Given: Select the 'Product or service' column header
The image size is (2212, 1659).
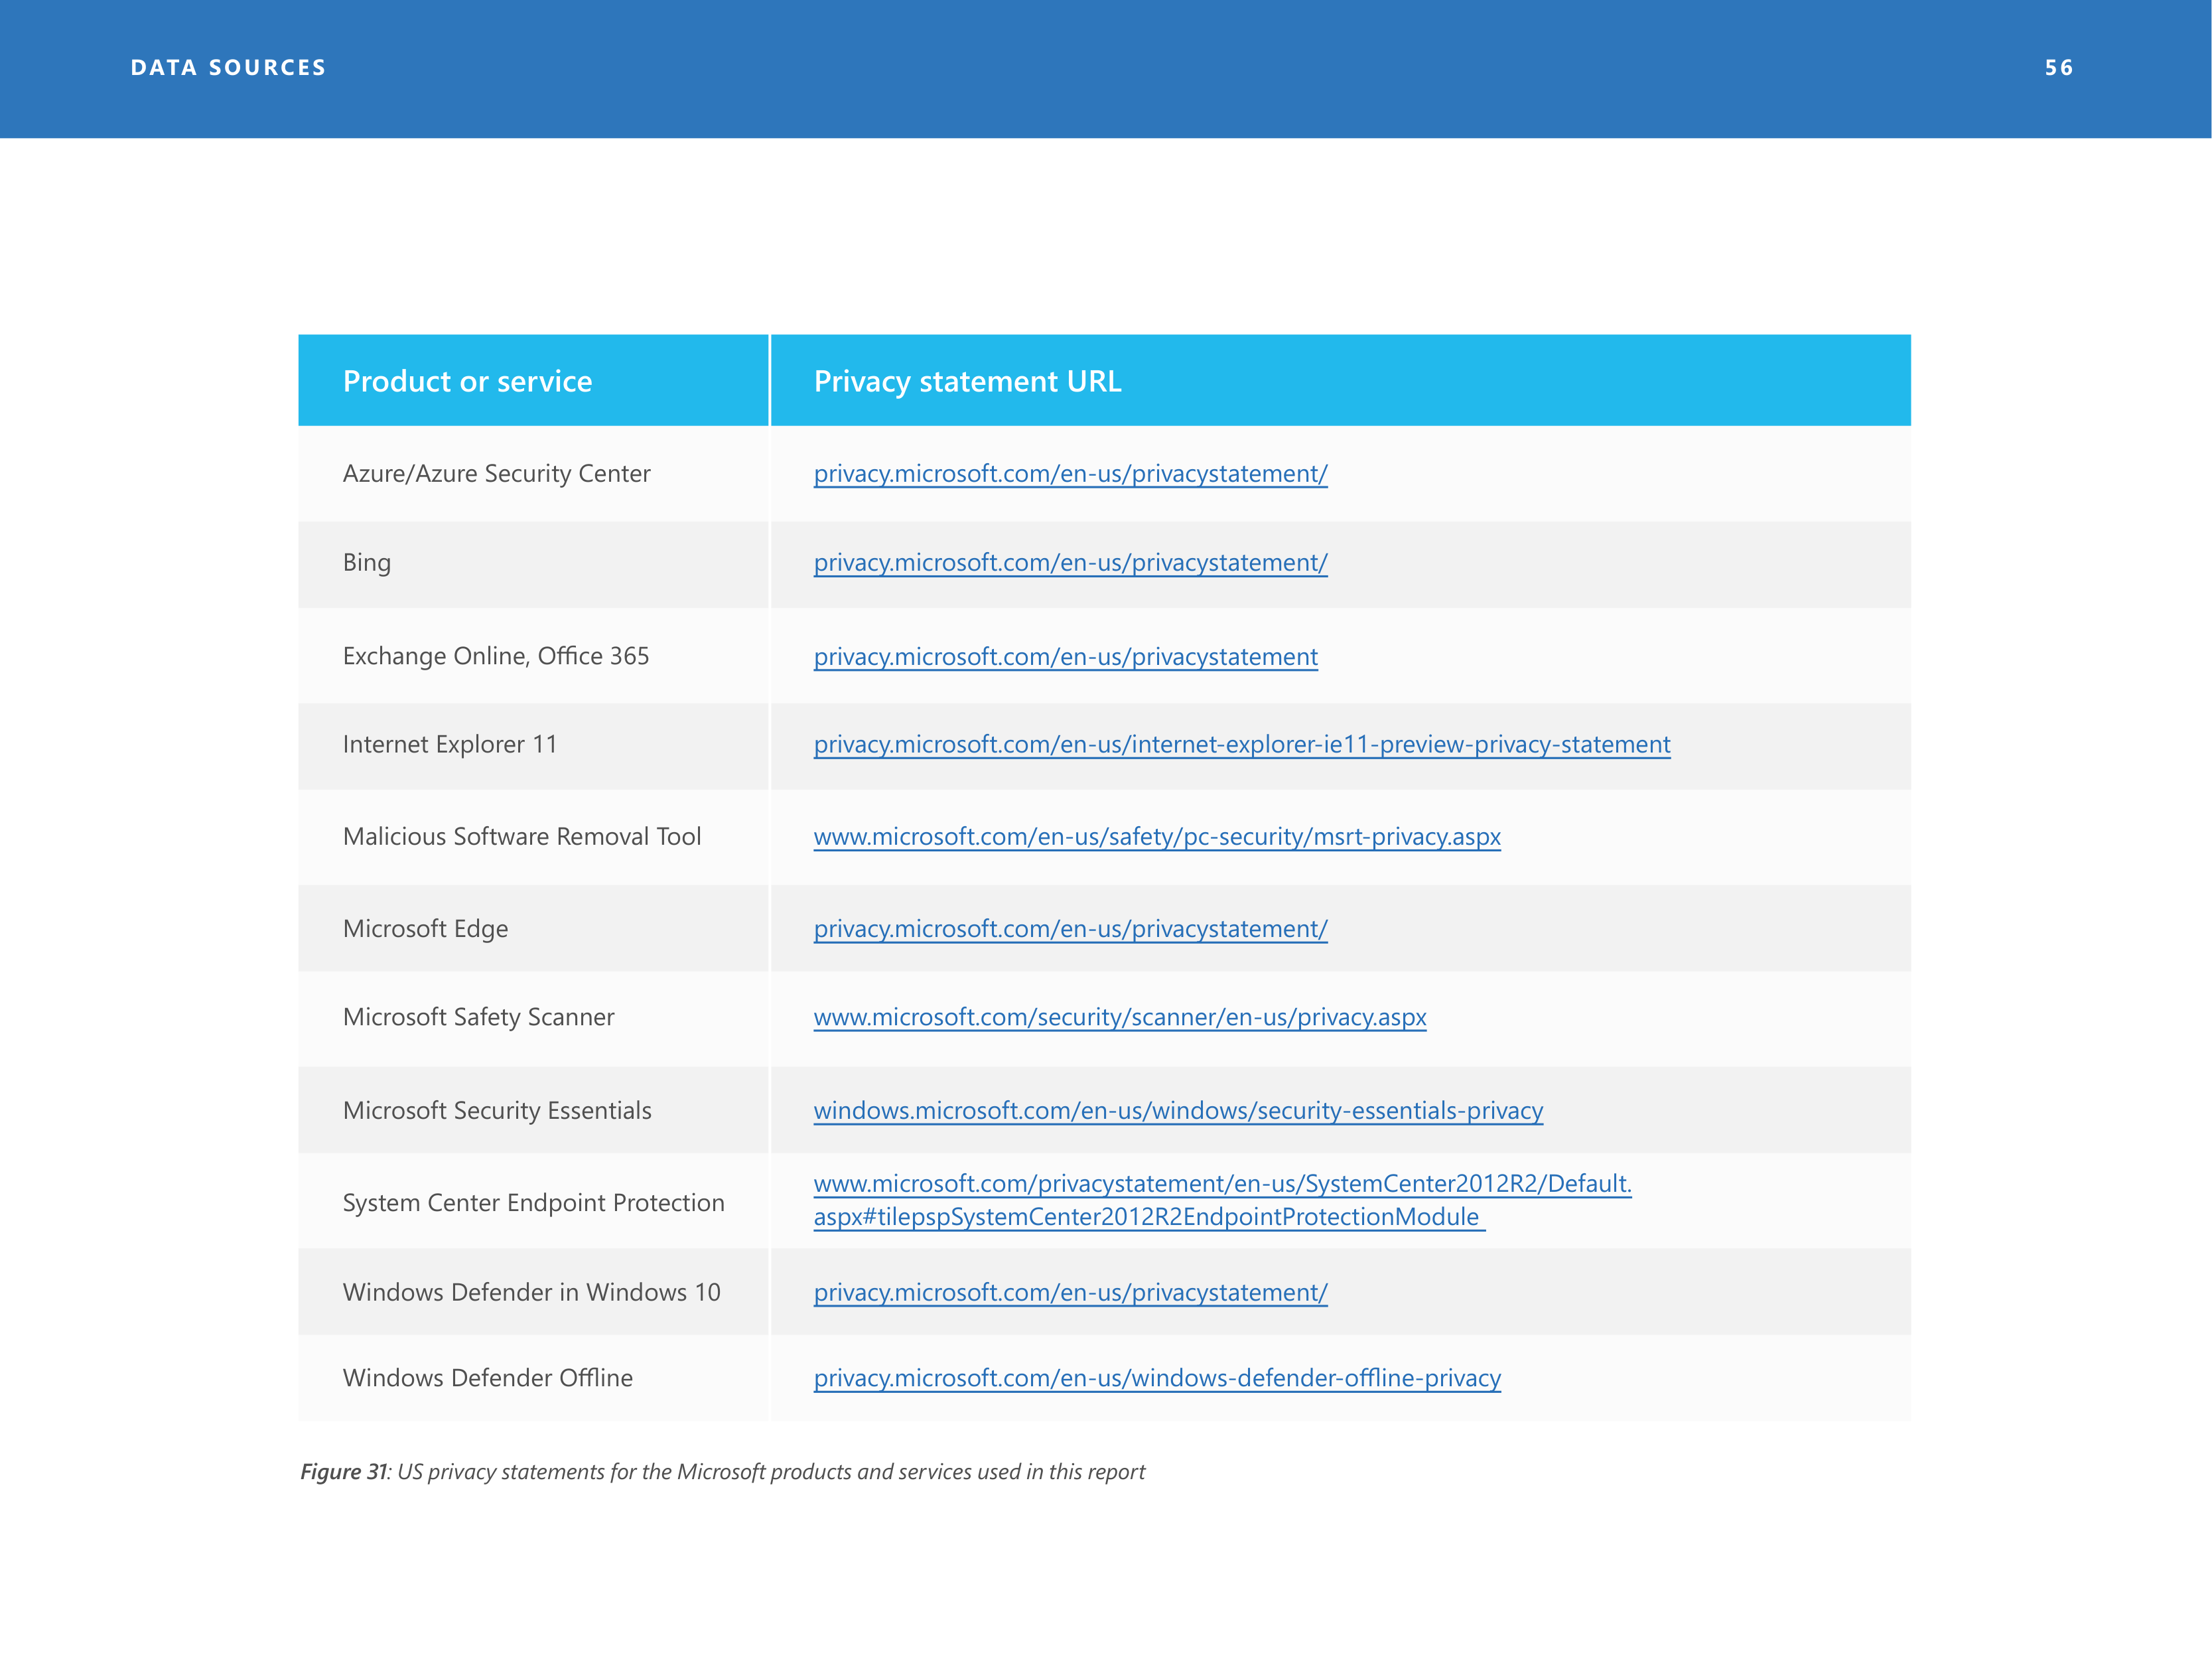Looking at the screenshot, I should [x=533, y=381].
